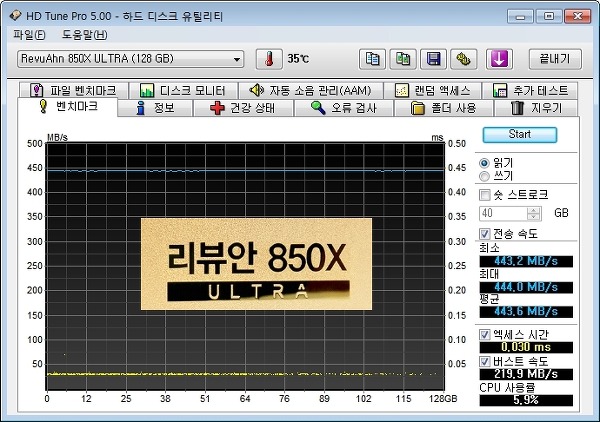
Task: Click the 219.9 MB/s burst rate value
Action: [x=526, y=374]
